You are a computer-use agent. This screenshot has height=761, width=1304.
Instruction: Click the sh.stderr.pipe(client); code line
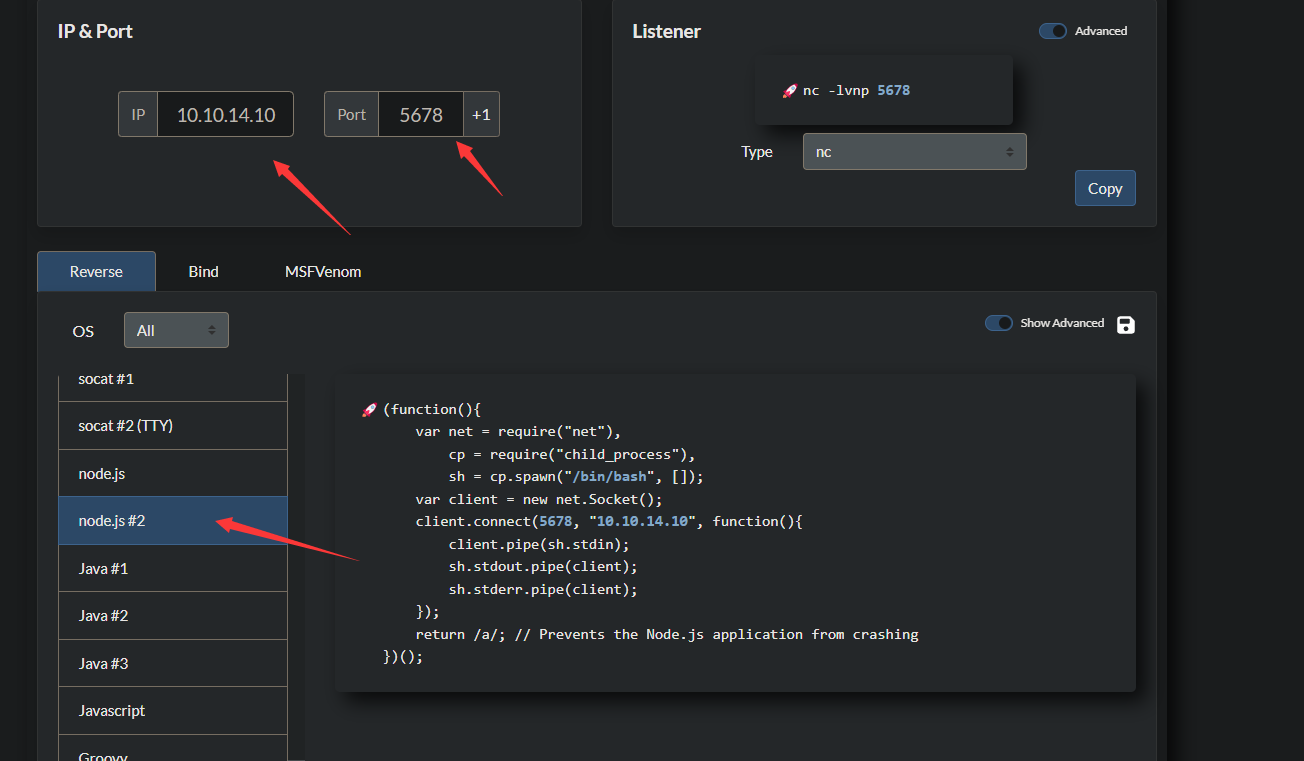pyautogui.click(x=543, y=589)
